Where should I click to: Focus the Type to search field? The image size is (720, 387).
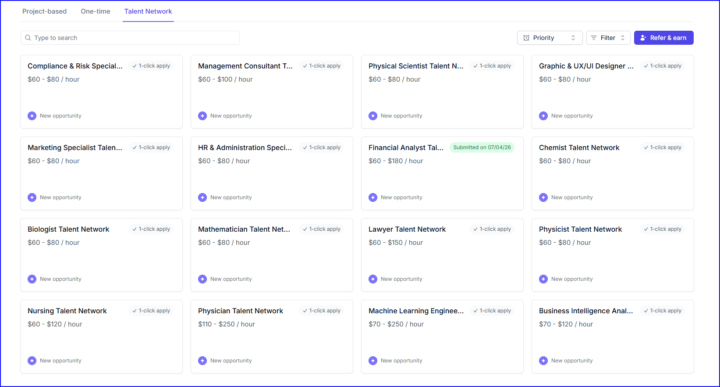(x=130, y=38)
